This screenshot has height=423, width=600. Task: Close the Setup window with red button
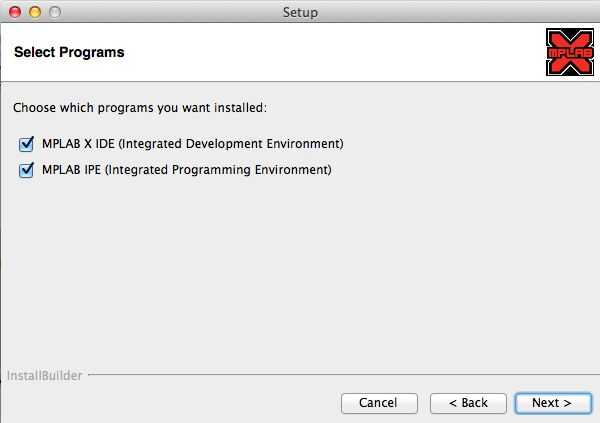15,12
